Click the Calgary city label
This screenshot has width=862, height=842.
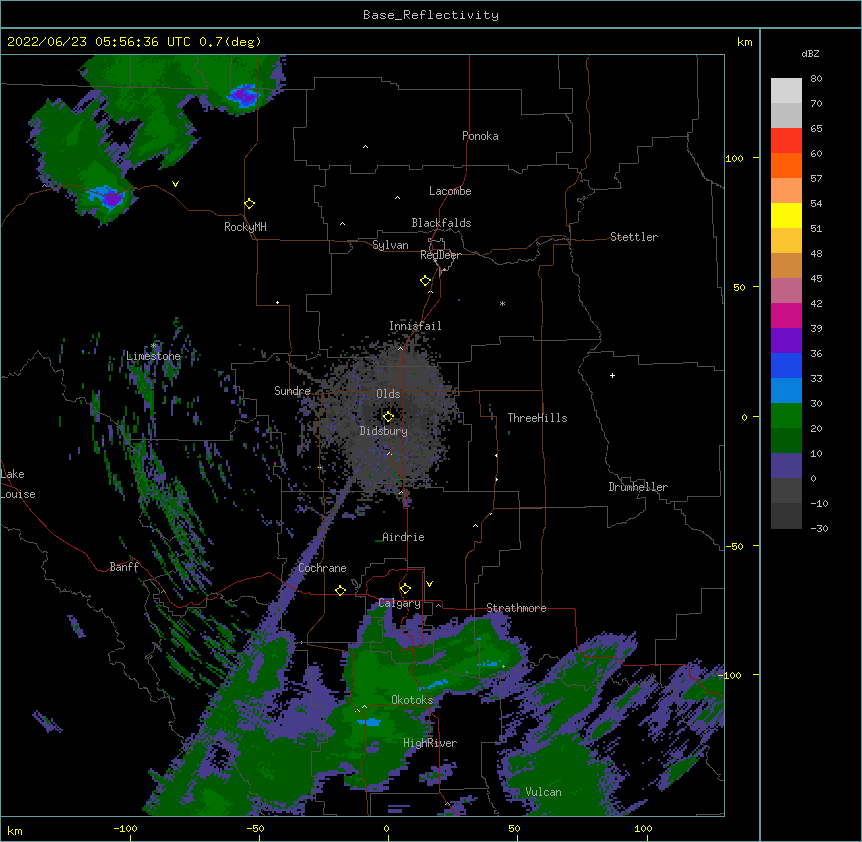click(399, 603)
